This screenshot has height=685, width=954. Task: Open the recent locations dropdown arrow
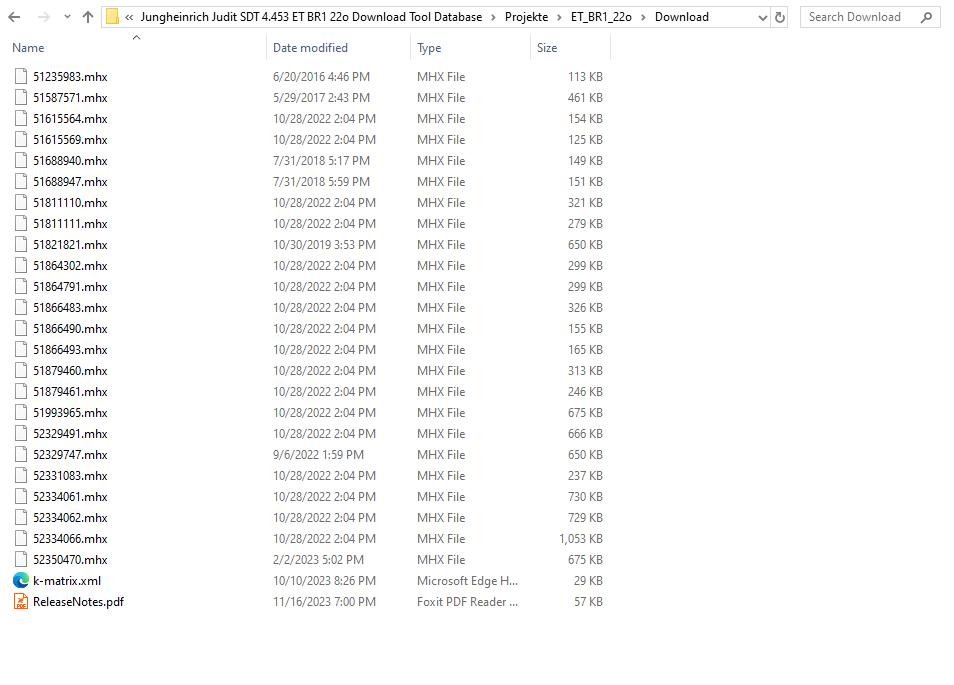click(67, 17)
